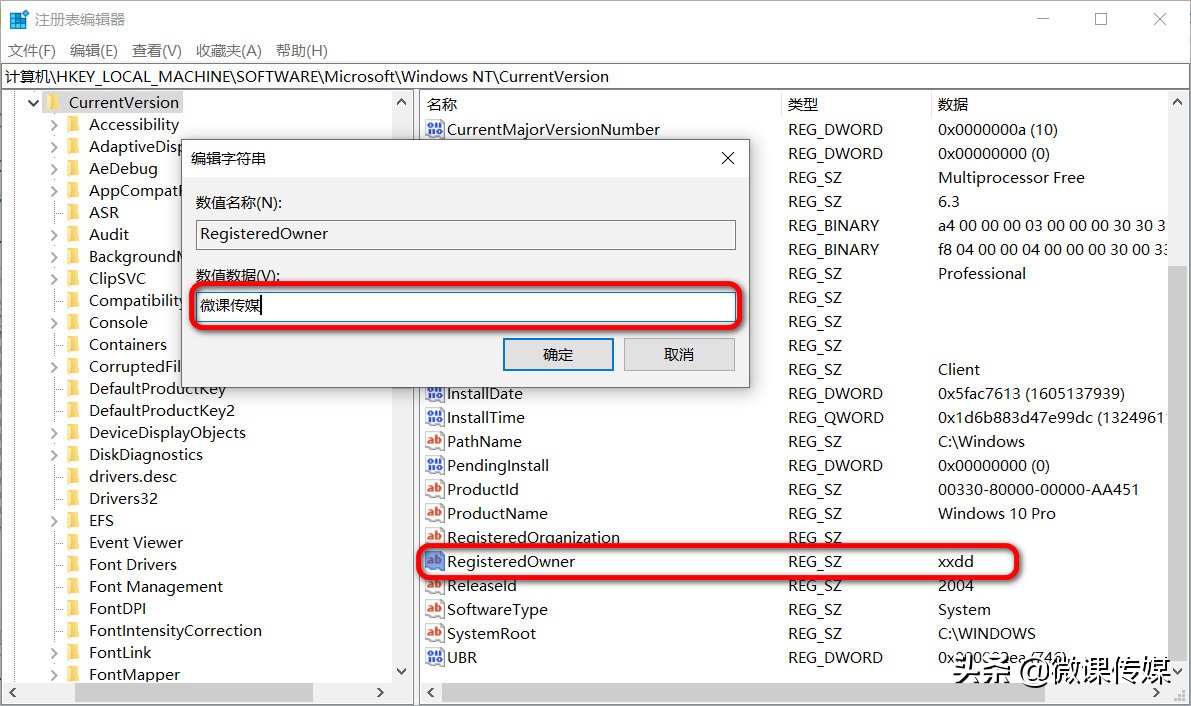
Task: Click the Console folder icon
Action: tap(74, 322)
